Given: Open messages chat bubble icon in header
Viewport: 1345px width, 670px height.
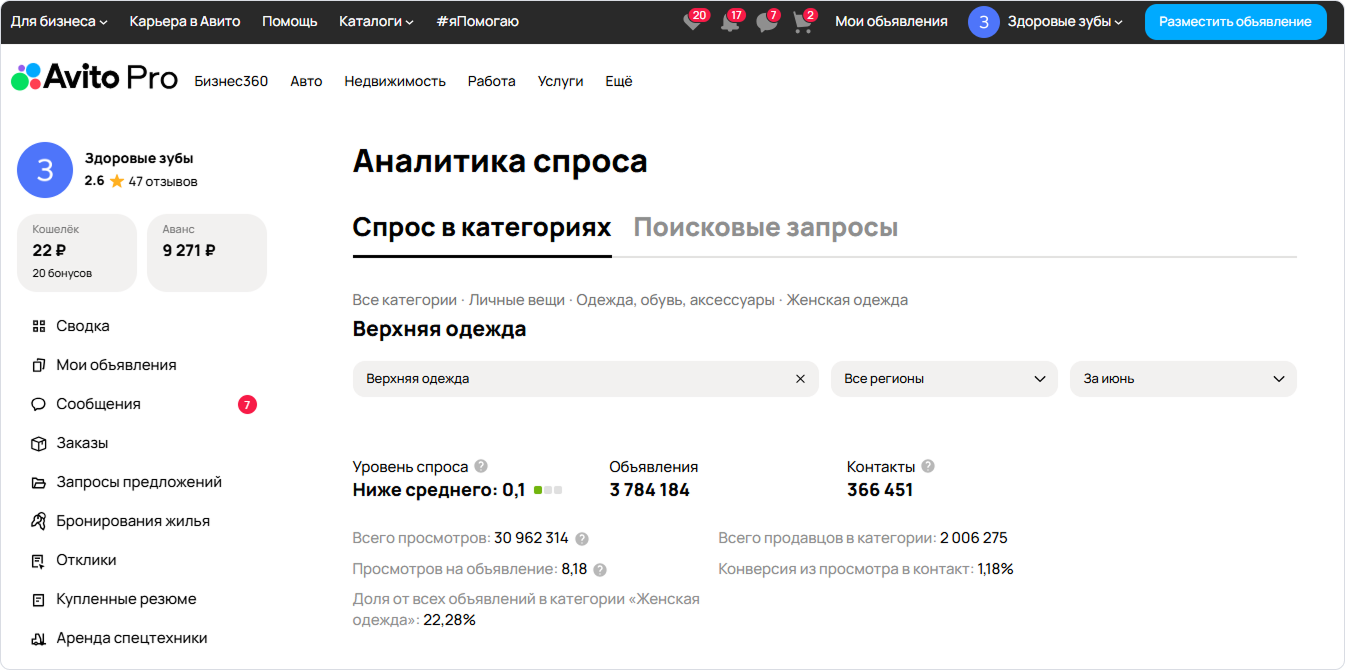Looking at the screenshot, I should pos(767,22).
